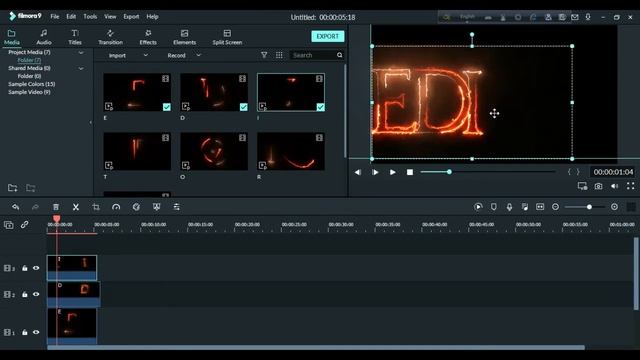Hide video track 3 with eye icon

point(36,268)
